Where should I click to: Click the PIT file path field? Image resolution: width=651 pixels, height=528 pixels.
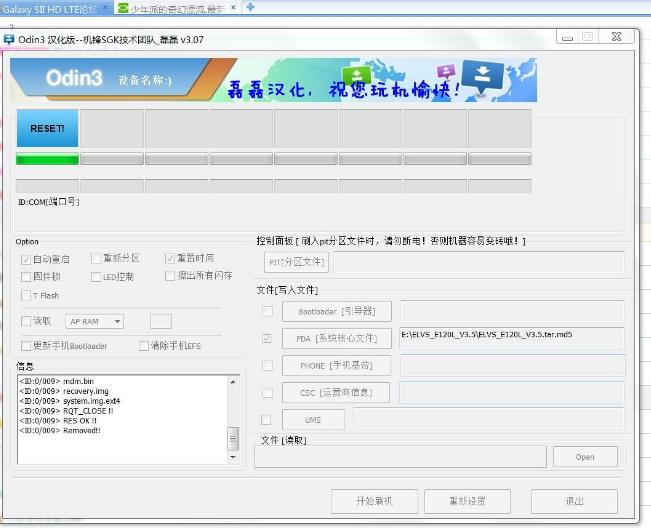click(479, 262)
